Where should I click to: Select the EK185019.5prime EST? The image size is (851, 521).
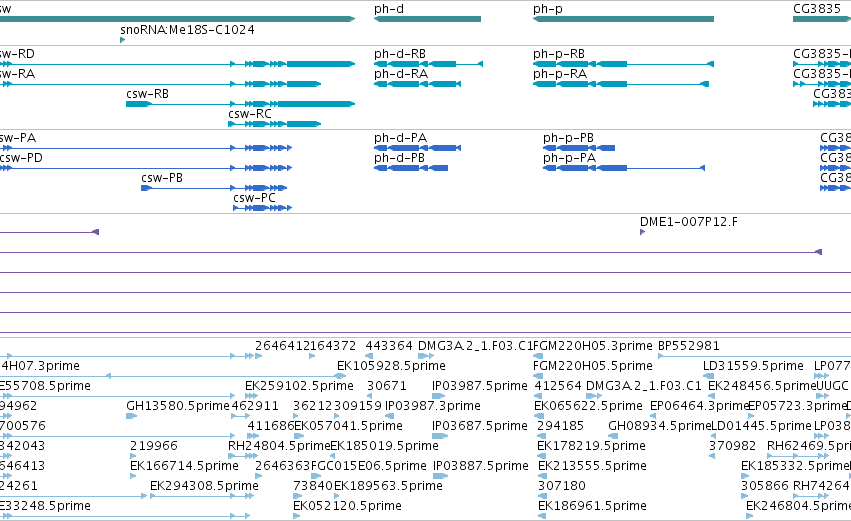pos(384,446)
